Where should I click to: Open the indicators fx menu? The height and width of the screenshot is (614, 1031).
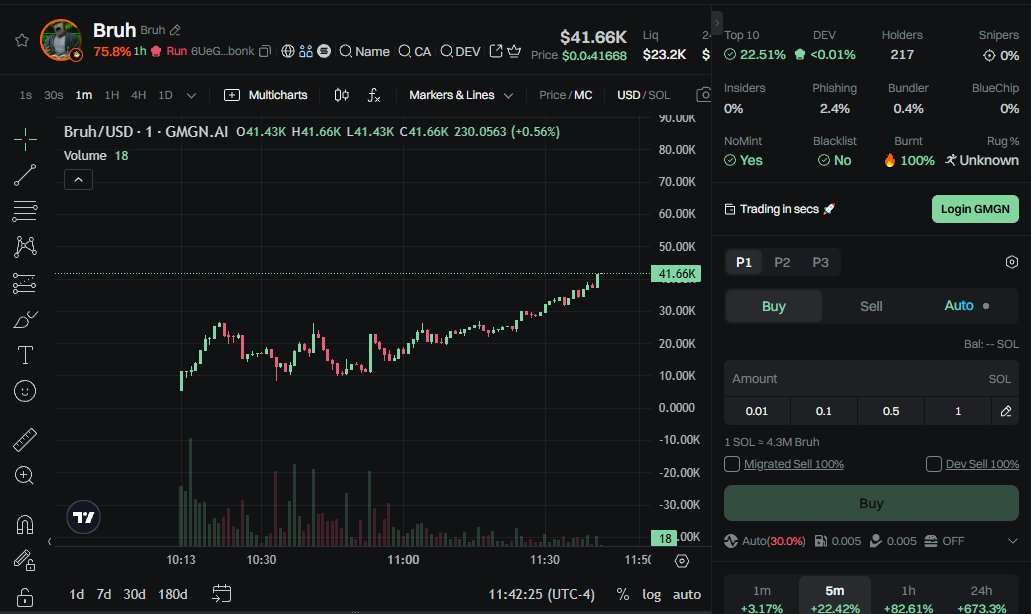click(x=373, y=95)
